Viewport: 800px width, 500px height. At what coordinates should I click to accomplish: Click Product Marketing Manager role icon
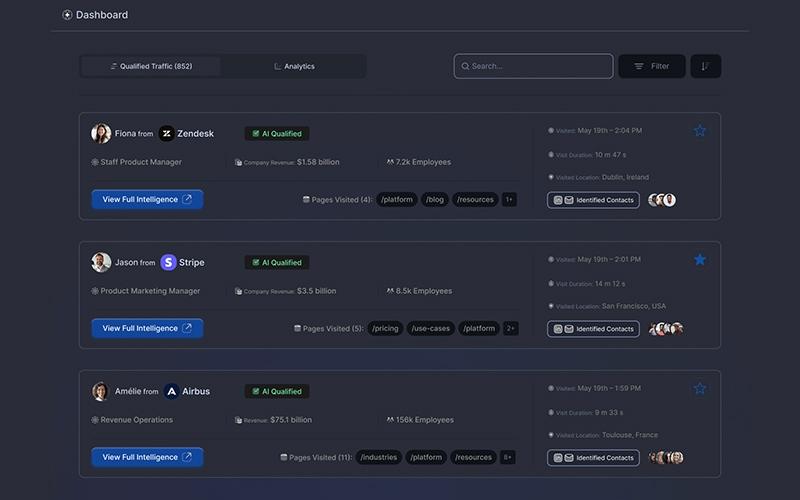coord(95,291)
